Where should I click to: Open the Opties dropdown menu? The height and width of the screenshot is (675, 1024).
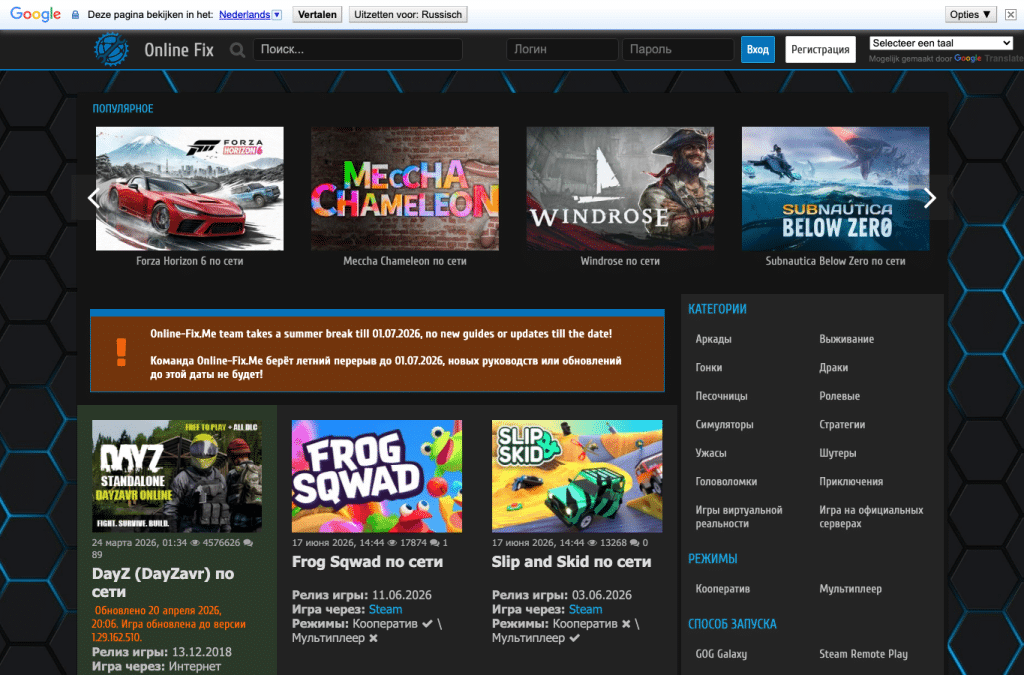[970, 14]
